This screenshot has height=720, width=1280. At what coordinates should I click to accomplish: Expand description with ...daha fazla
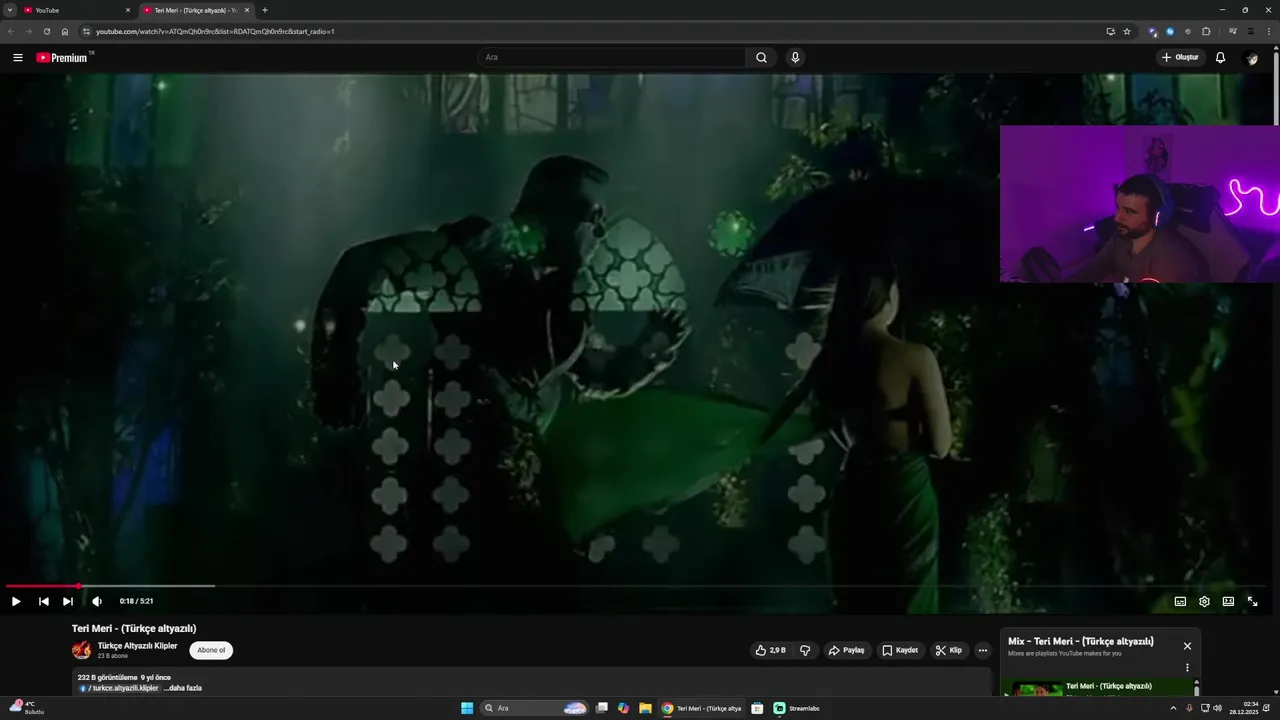click(183, 688)
